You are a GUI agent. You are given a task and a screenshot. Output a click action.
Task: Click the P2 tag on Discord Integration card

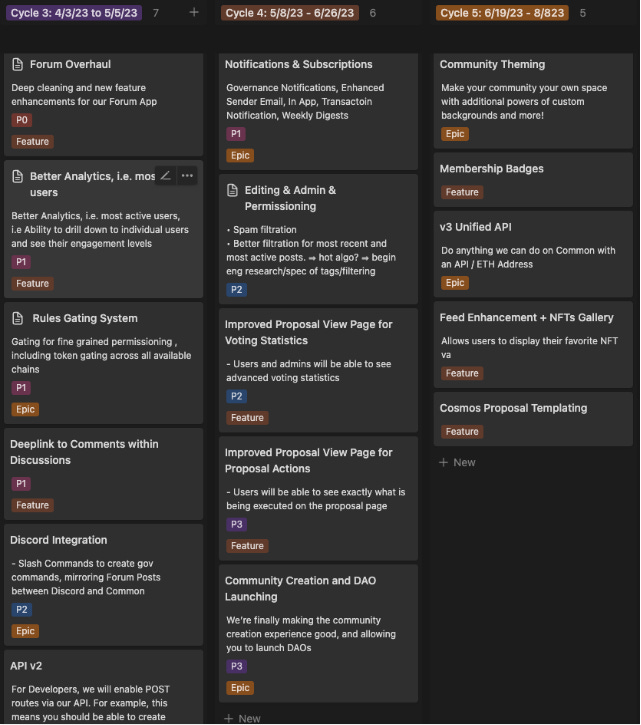[x=21, y=609]
